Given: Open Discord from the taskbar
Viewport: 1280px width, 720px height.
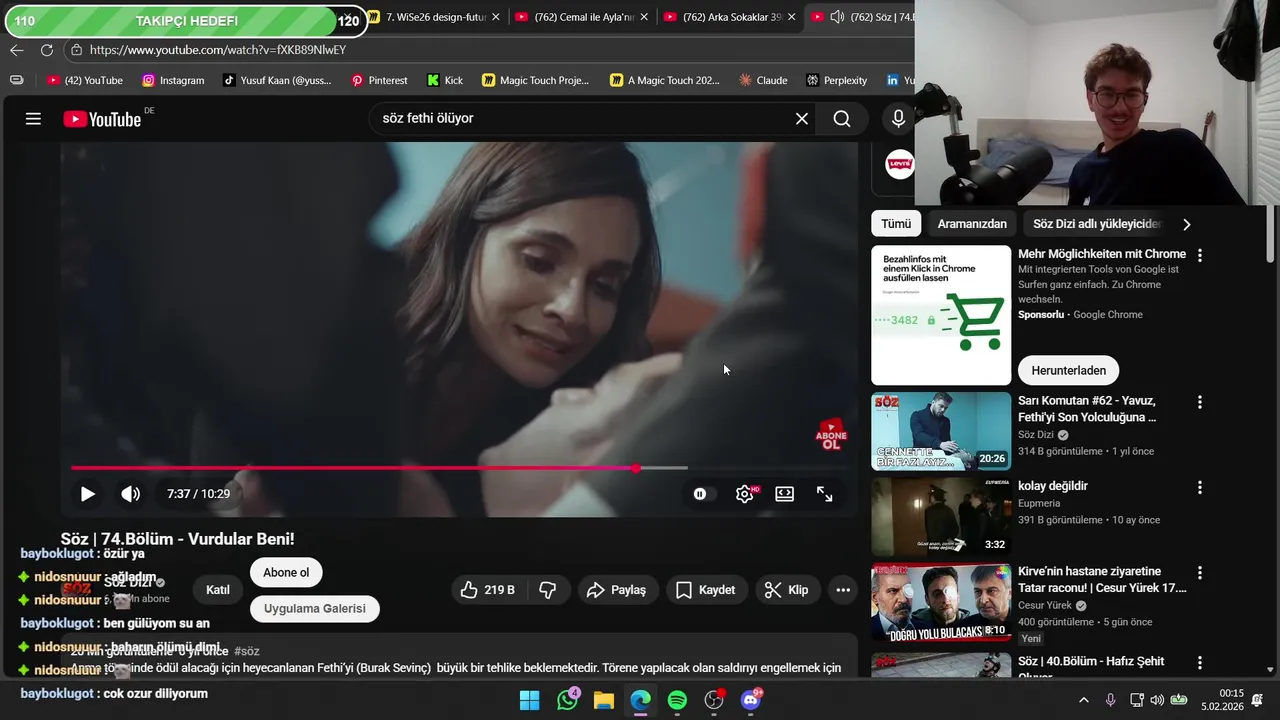Looking at the screenshot, I should [x=751, y=700].
